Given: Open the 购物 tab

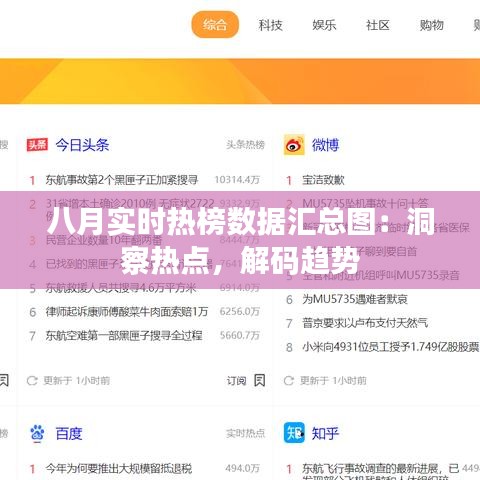Looking at the screenshot, I should (431, 25).
